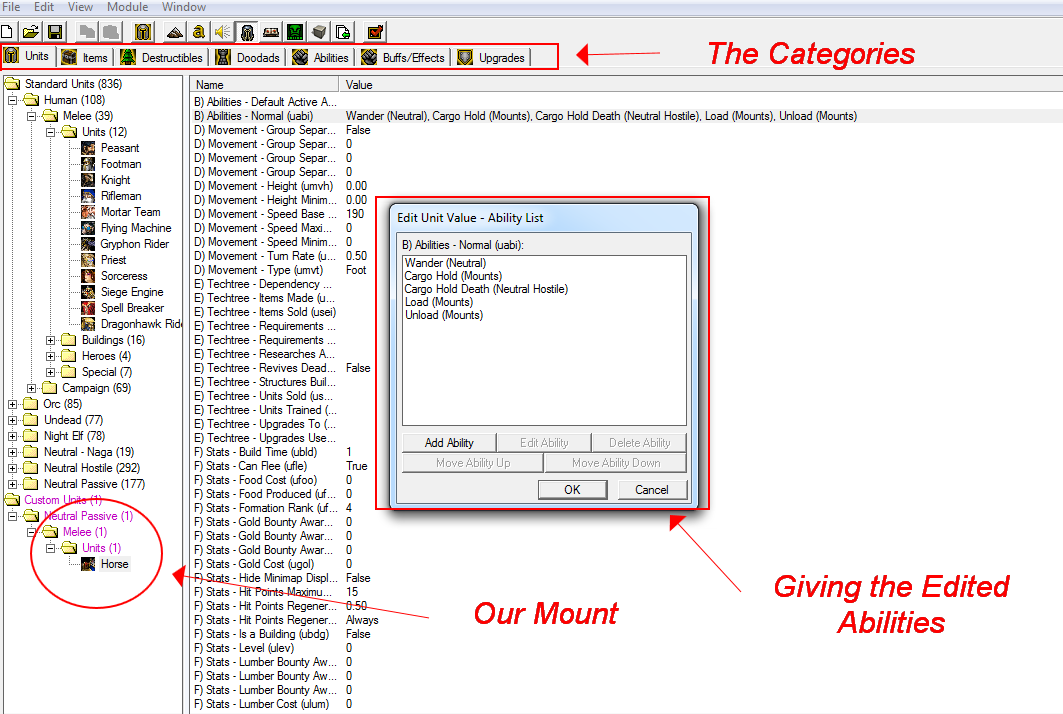1063x714 pixels.
Task: Open the Terrain Editor mountain icon
Action: [175, 32]
